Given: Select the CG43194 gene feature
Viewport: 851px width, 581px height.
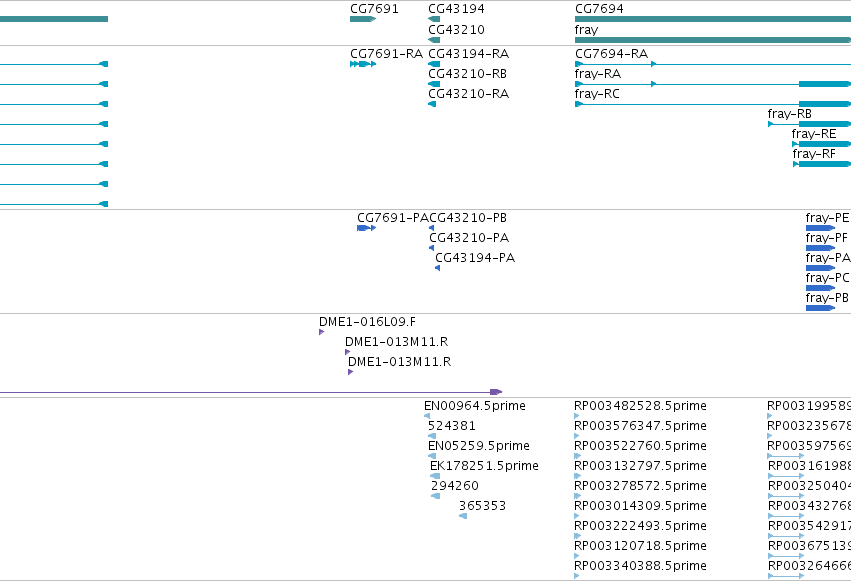Looking at the screenshot, I should point(434,19).
